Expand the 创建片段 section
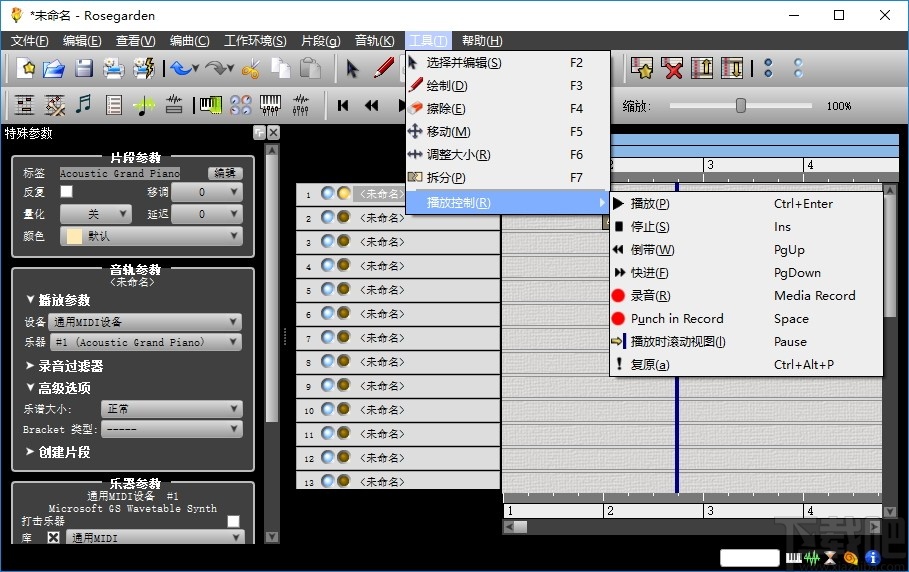 tap(58, 452)
